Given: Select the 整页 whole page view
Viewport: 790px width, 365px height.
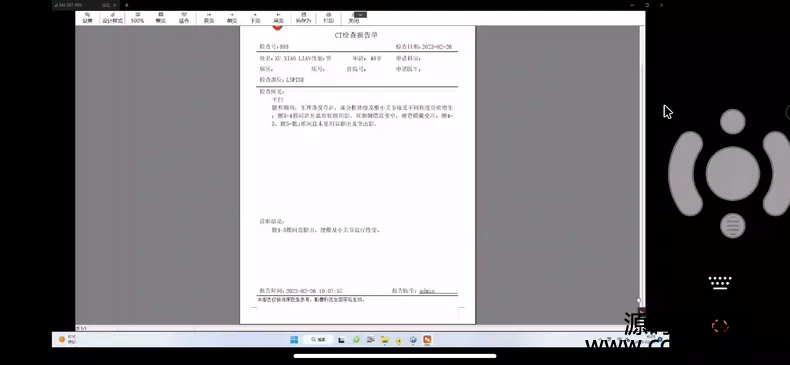Looking at the screenshot, I should click(x=160, y=18).
